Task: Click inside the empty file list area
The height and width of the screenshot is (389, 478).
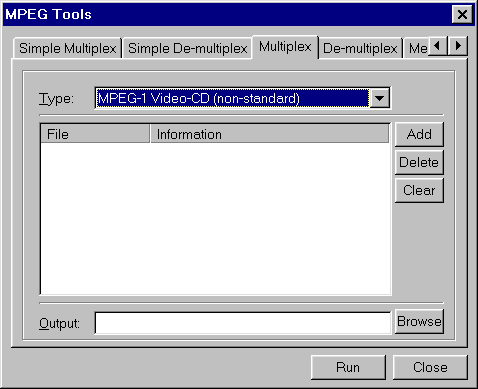Action: [x=215, y=219]
